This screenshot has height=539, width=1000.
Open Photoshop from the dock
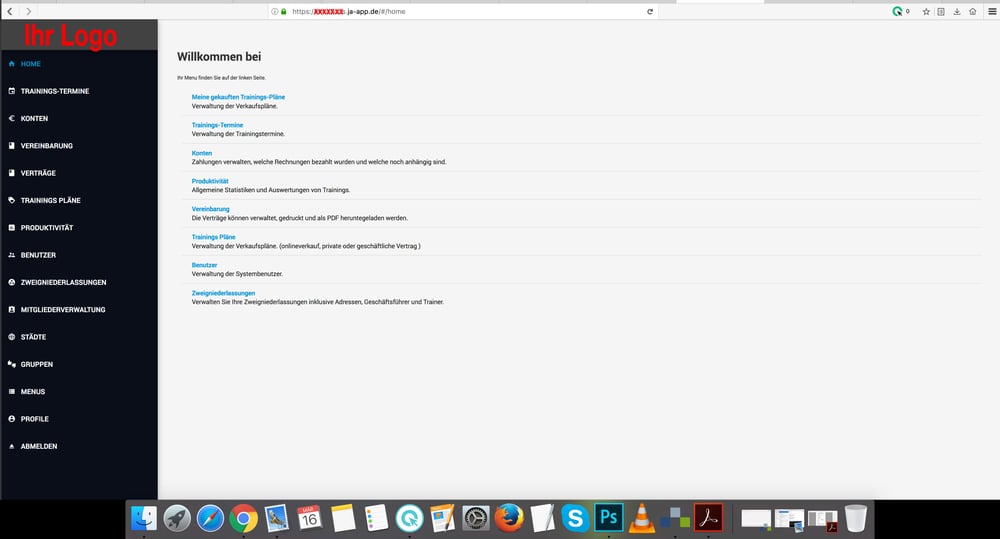coord(608,517)
